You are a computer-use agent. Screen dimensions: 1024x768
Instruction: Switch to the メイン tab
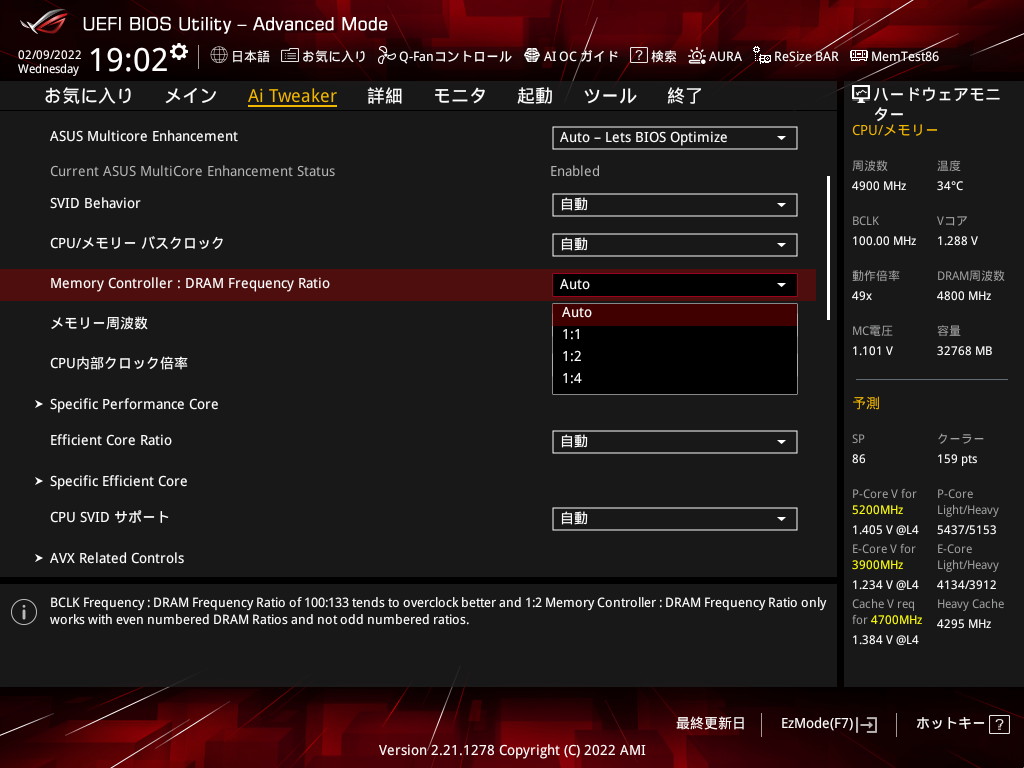coord(191,96)
